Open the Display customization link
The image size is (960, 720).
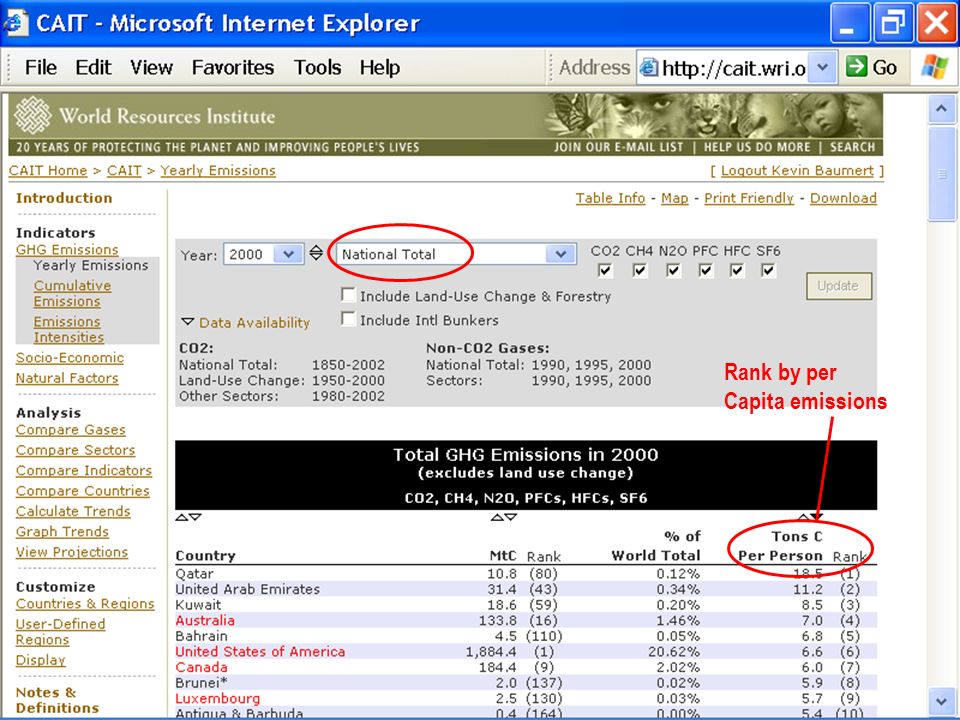(x=40, y=661)
